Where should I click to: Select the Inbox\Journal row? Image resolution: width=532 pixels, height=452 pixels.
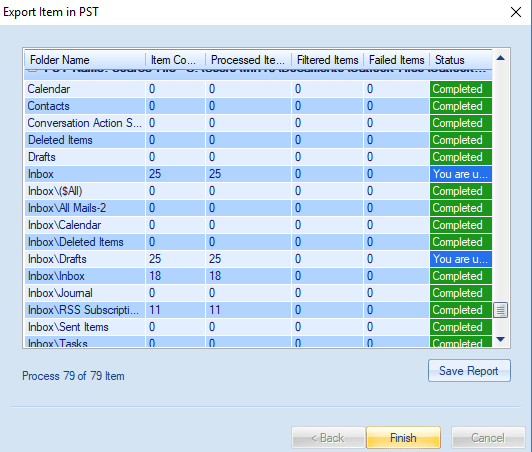258,293
